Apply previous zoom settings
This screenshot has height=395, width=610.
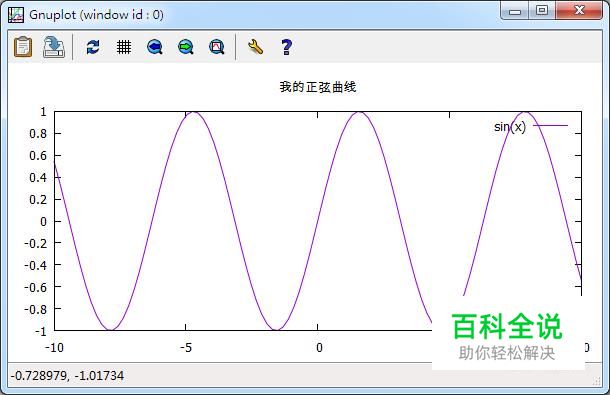[x=155, y=47]
